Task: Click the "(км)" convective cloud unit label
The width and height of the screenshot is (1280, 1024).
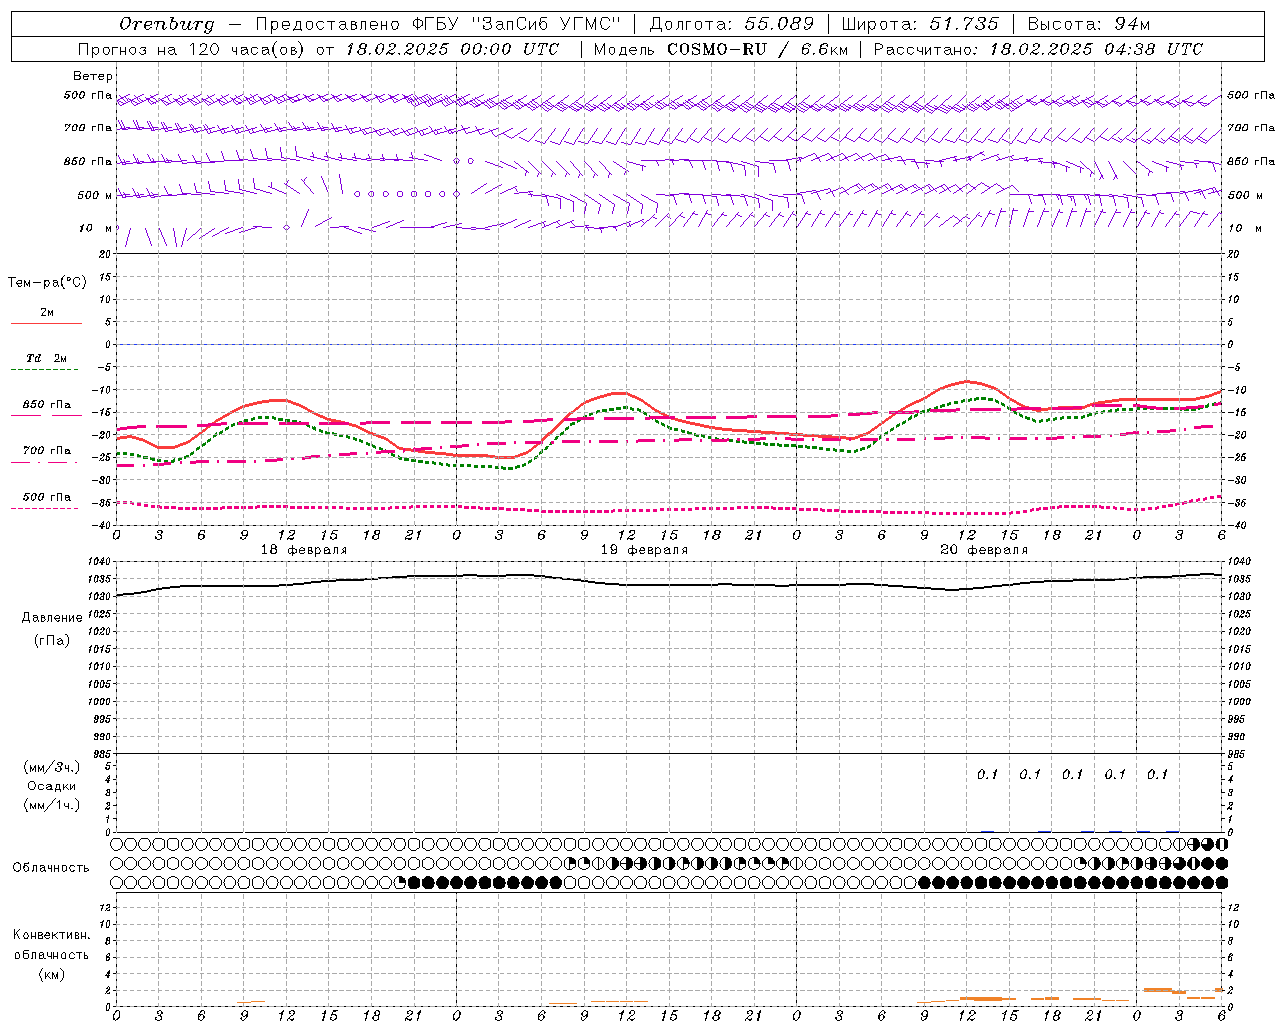Action: click(x=51, y=974)
